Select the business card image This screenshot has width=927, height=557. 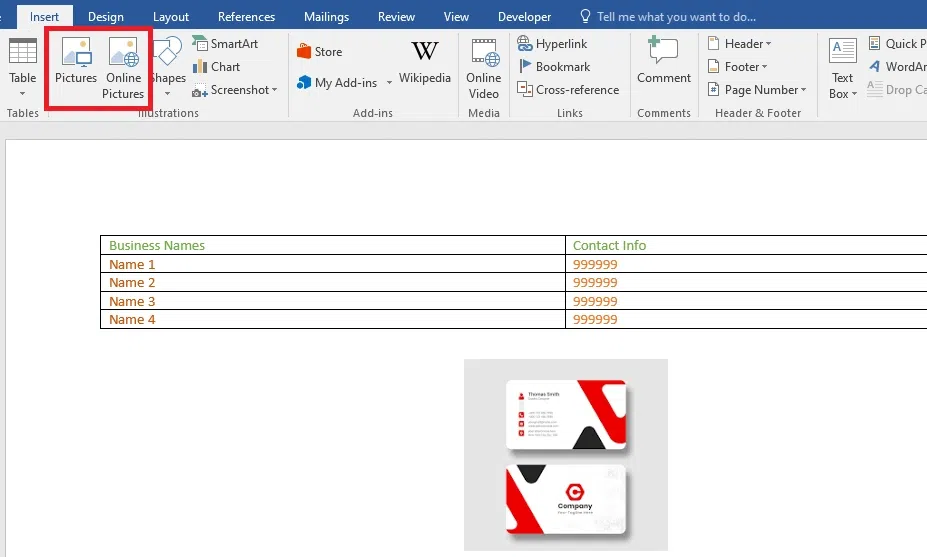[x=566, y=455]
